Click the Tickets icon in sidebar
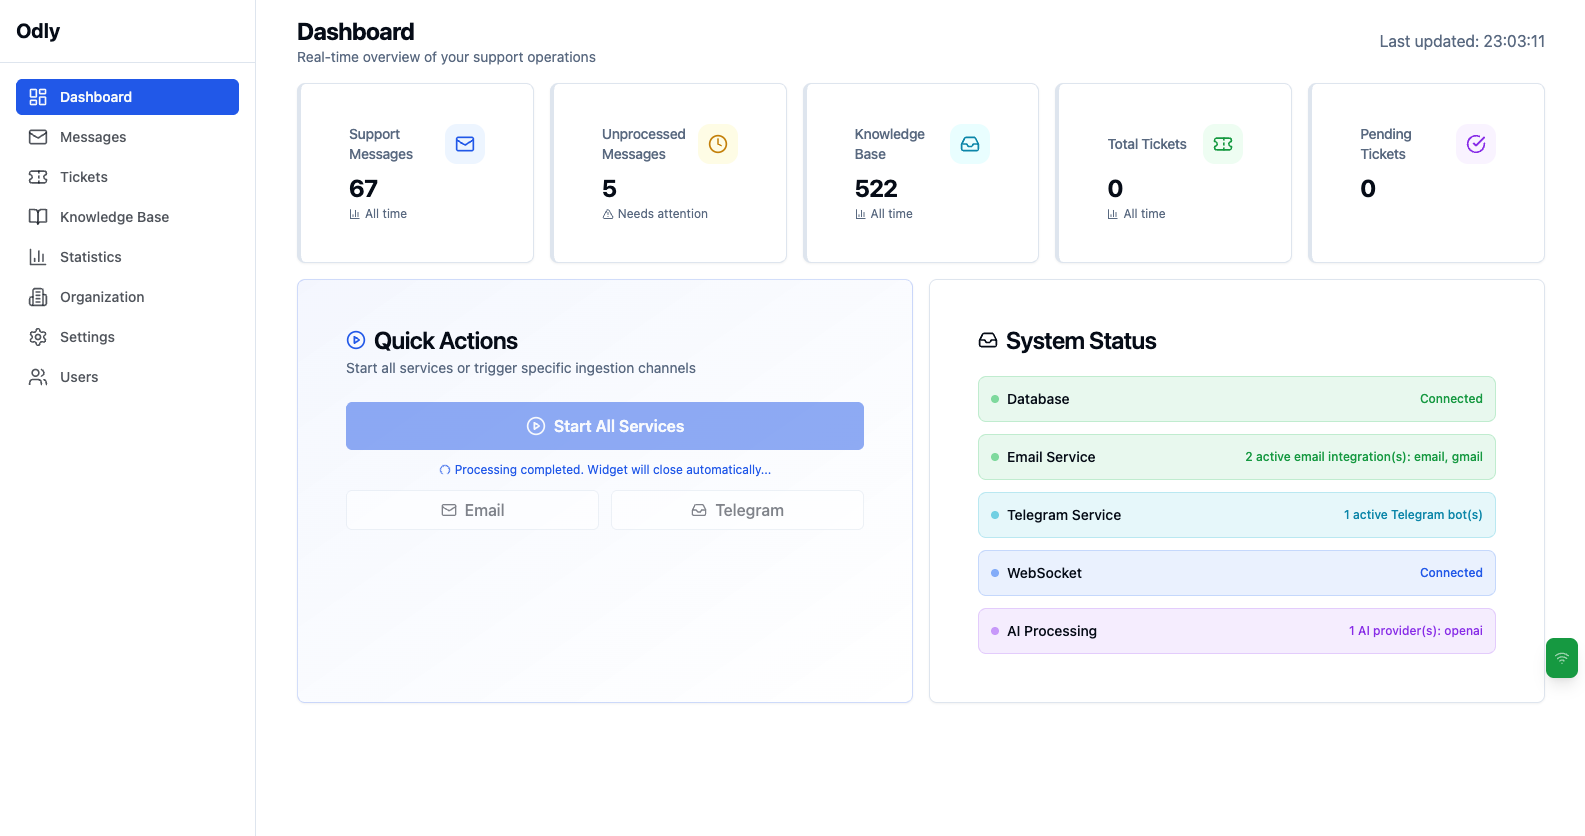 tap(38, 177)
